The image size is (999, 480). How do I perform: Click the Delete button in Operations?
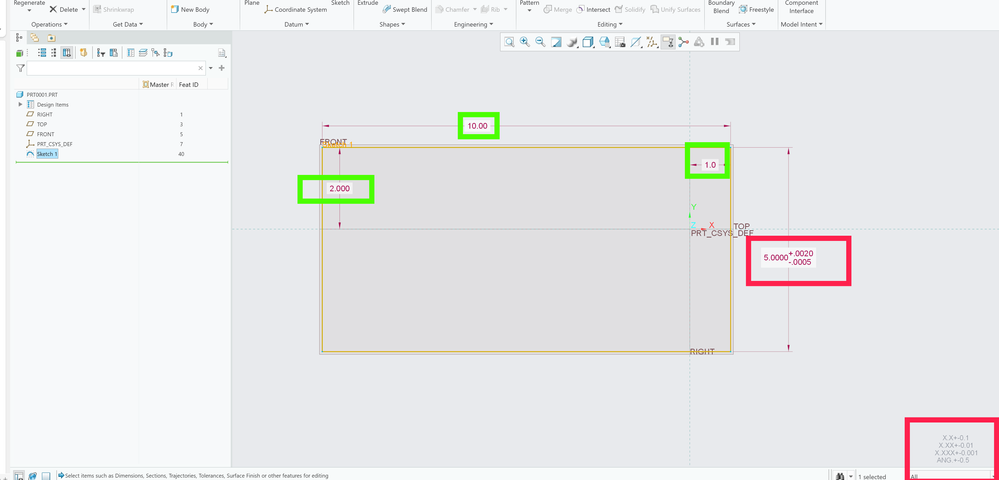[x=63, y=10]
